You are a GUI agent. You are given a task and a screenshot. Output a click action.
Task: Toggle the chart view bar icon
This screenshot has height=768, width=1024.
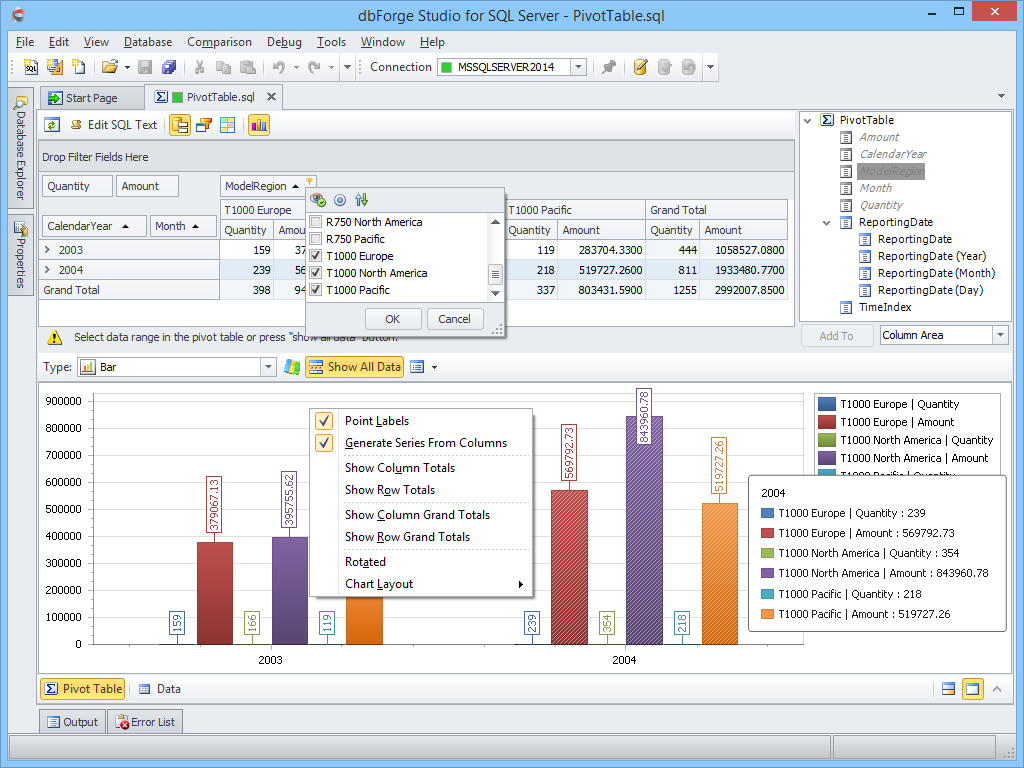(259, 125)
